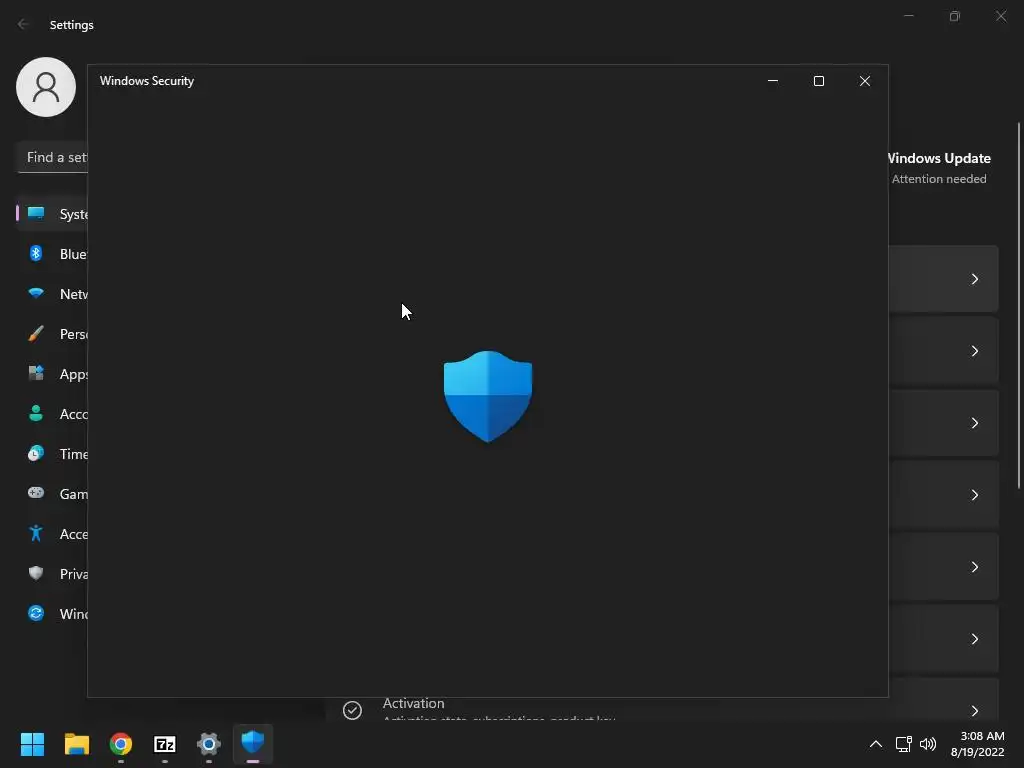This screenshot has width=1024, height=768.
Task: Click Windows Security shield in the taskbar
Action: tap(253, 743)
